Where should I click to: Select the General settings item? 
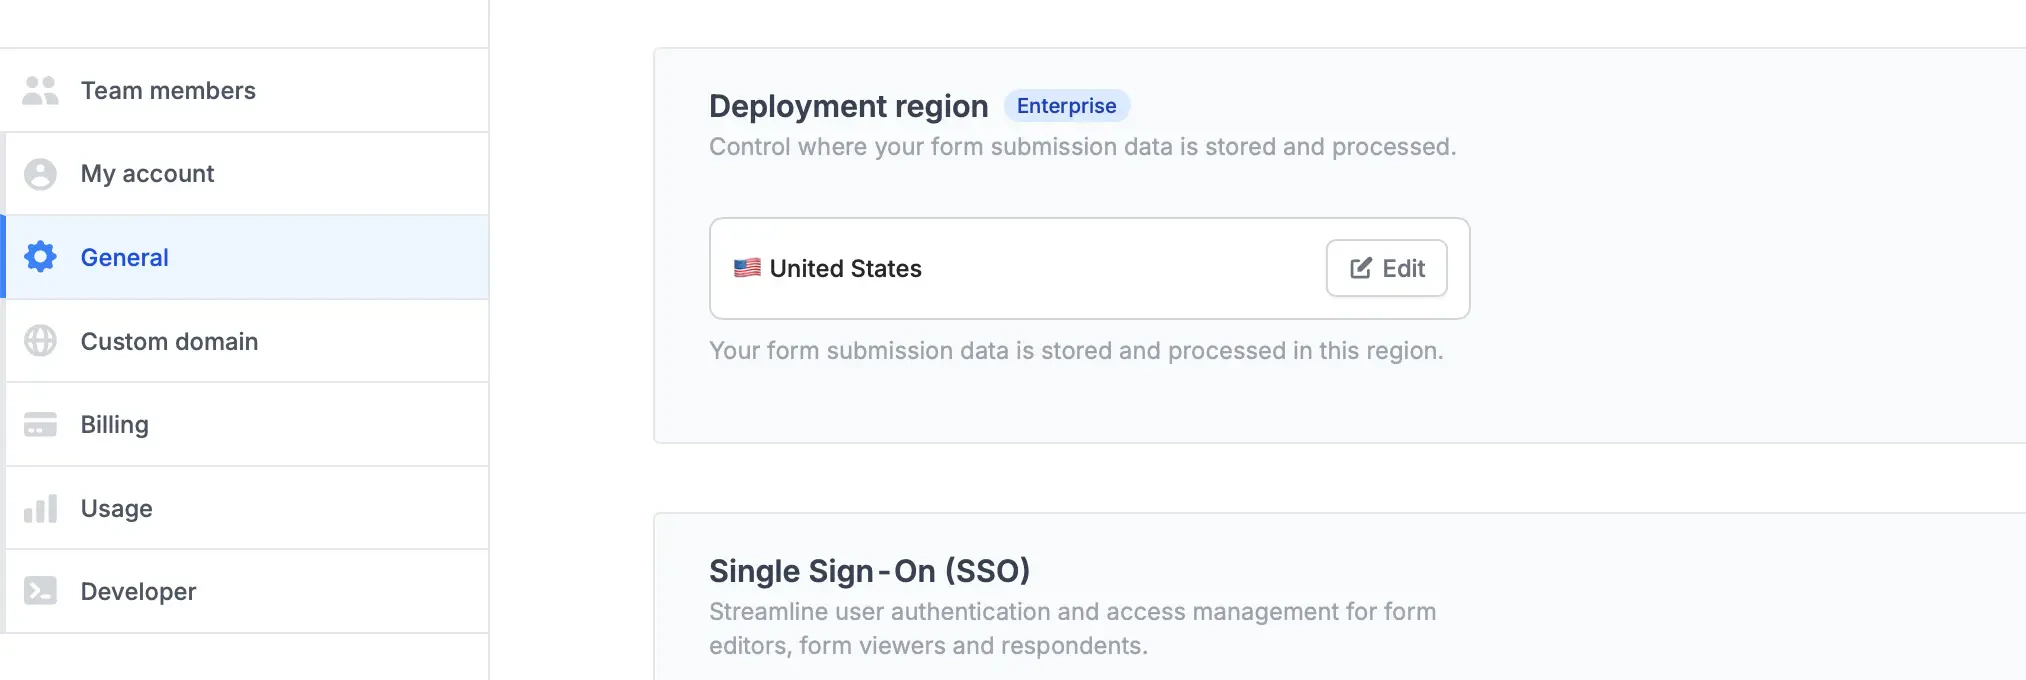[245, 257]
